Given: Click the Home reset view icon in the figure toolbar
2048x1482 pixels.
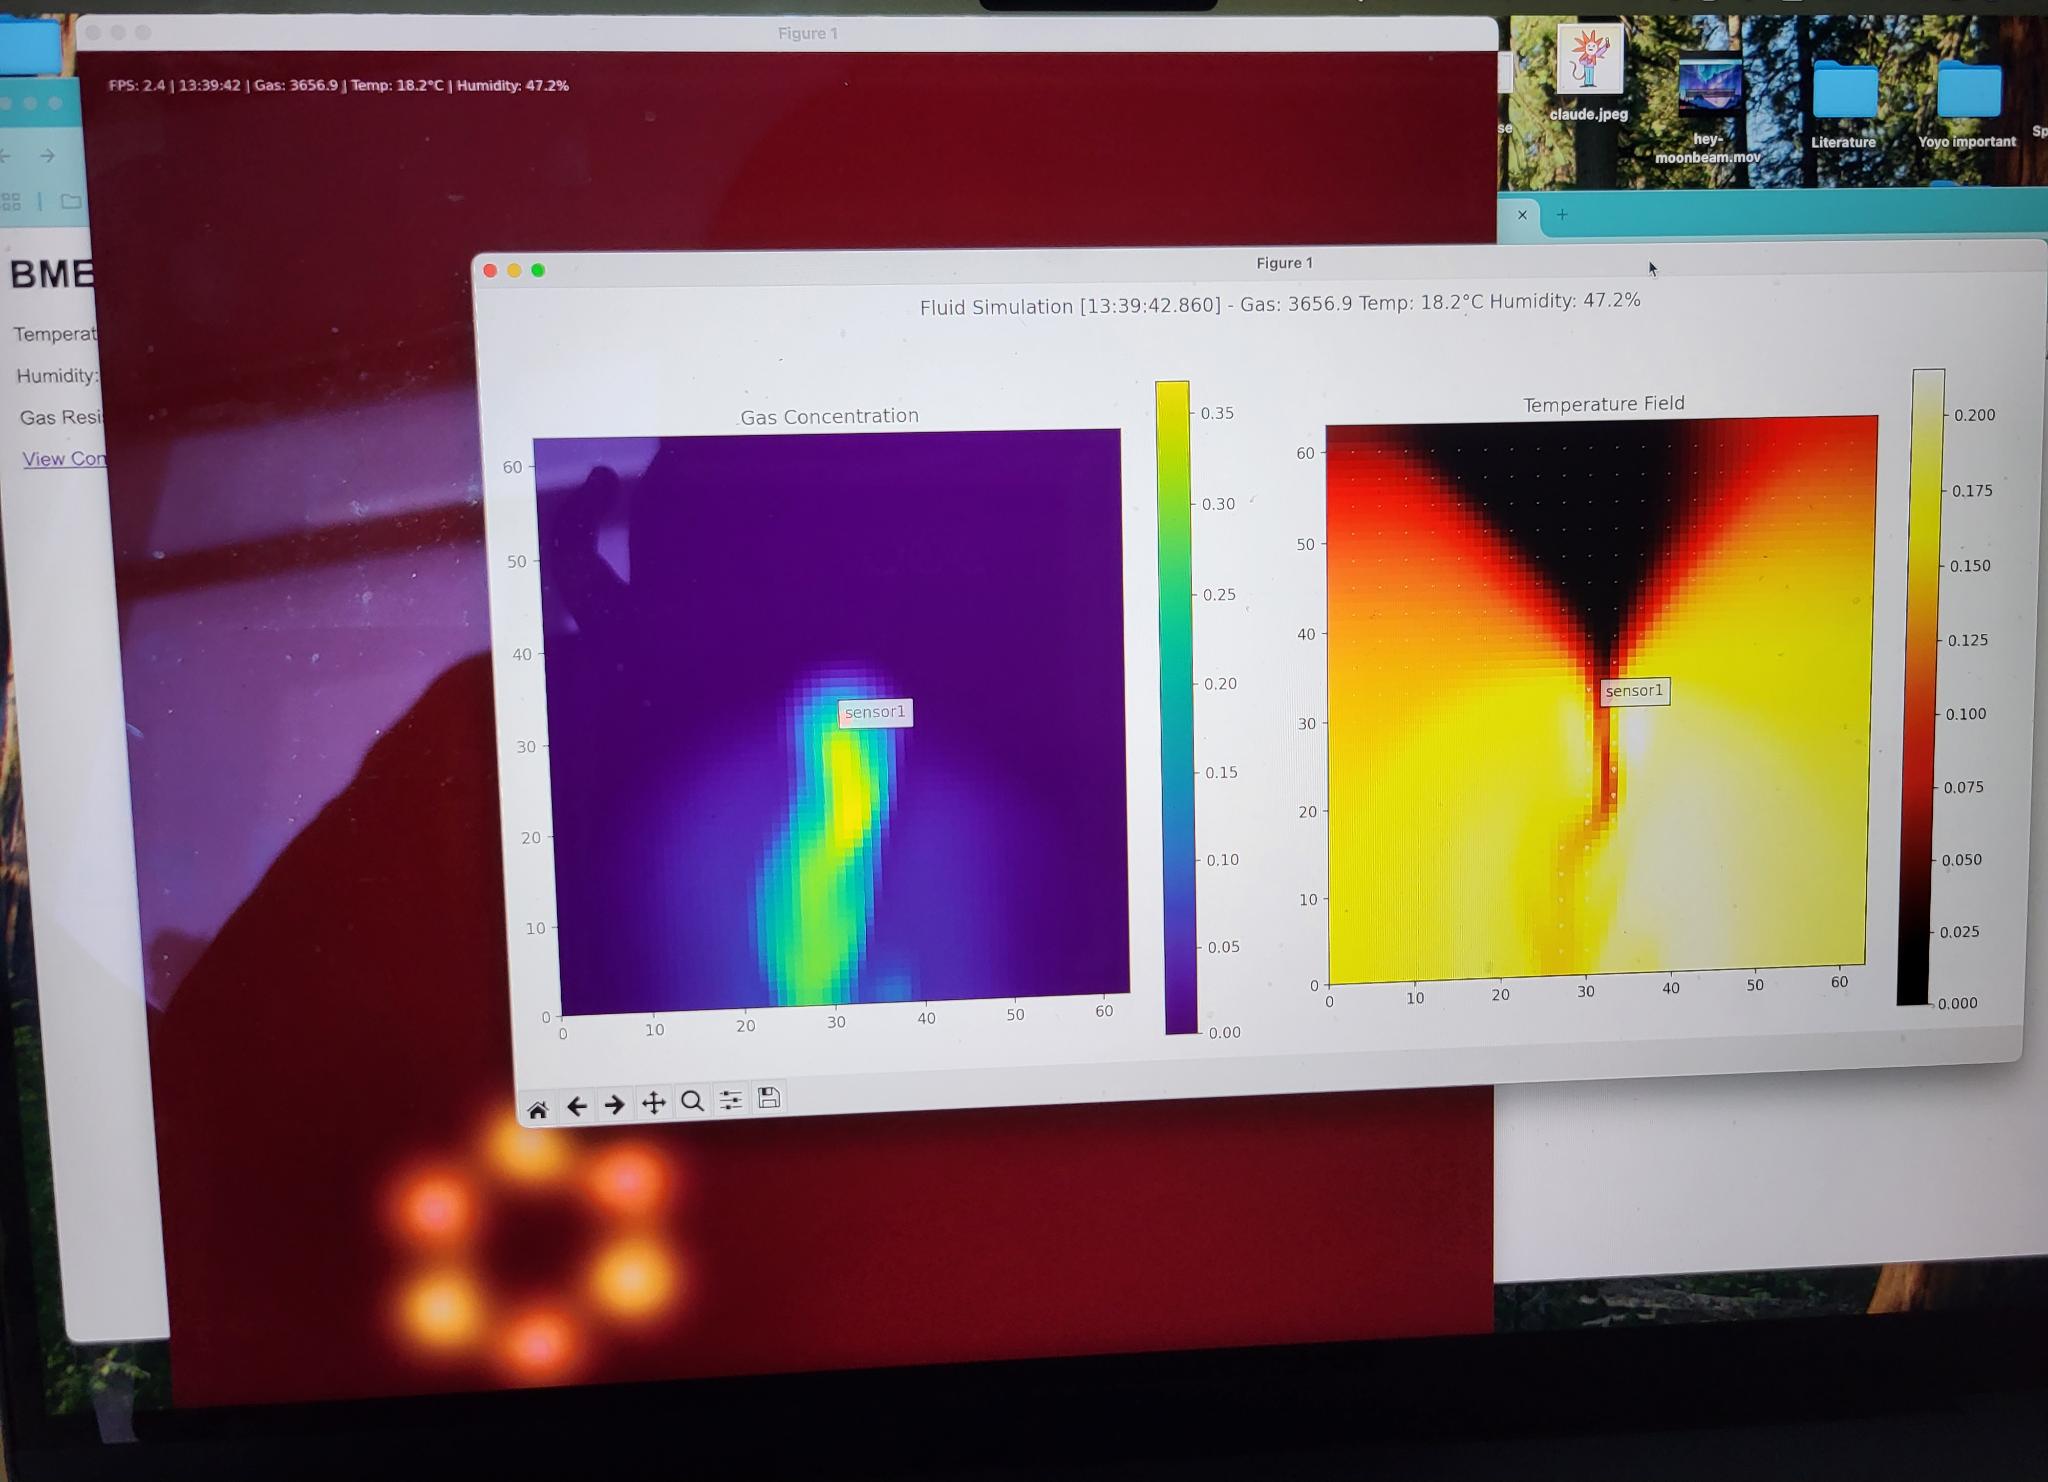Looking at the screenshot, I should click(537, 1109).
